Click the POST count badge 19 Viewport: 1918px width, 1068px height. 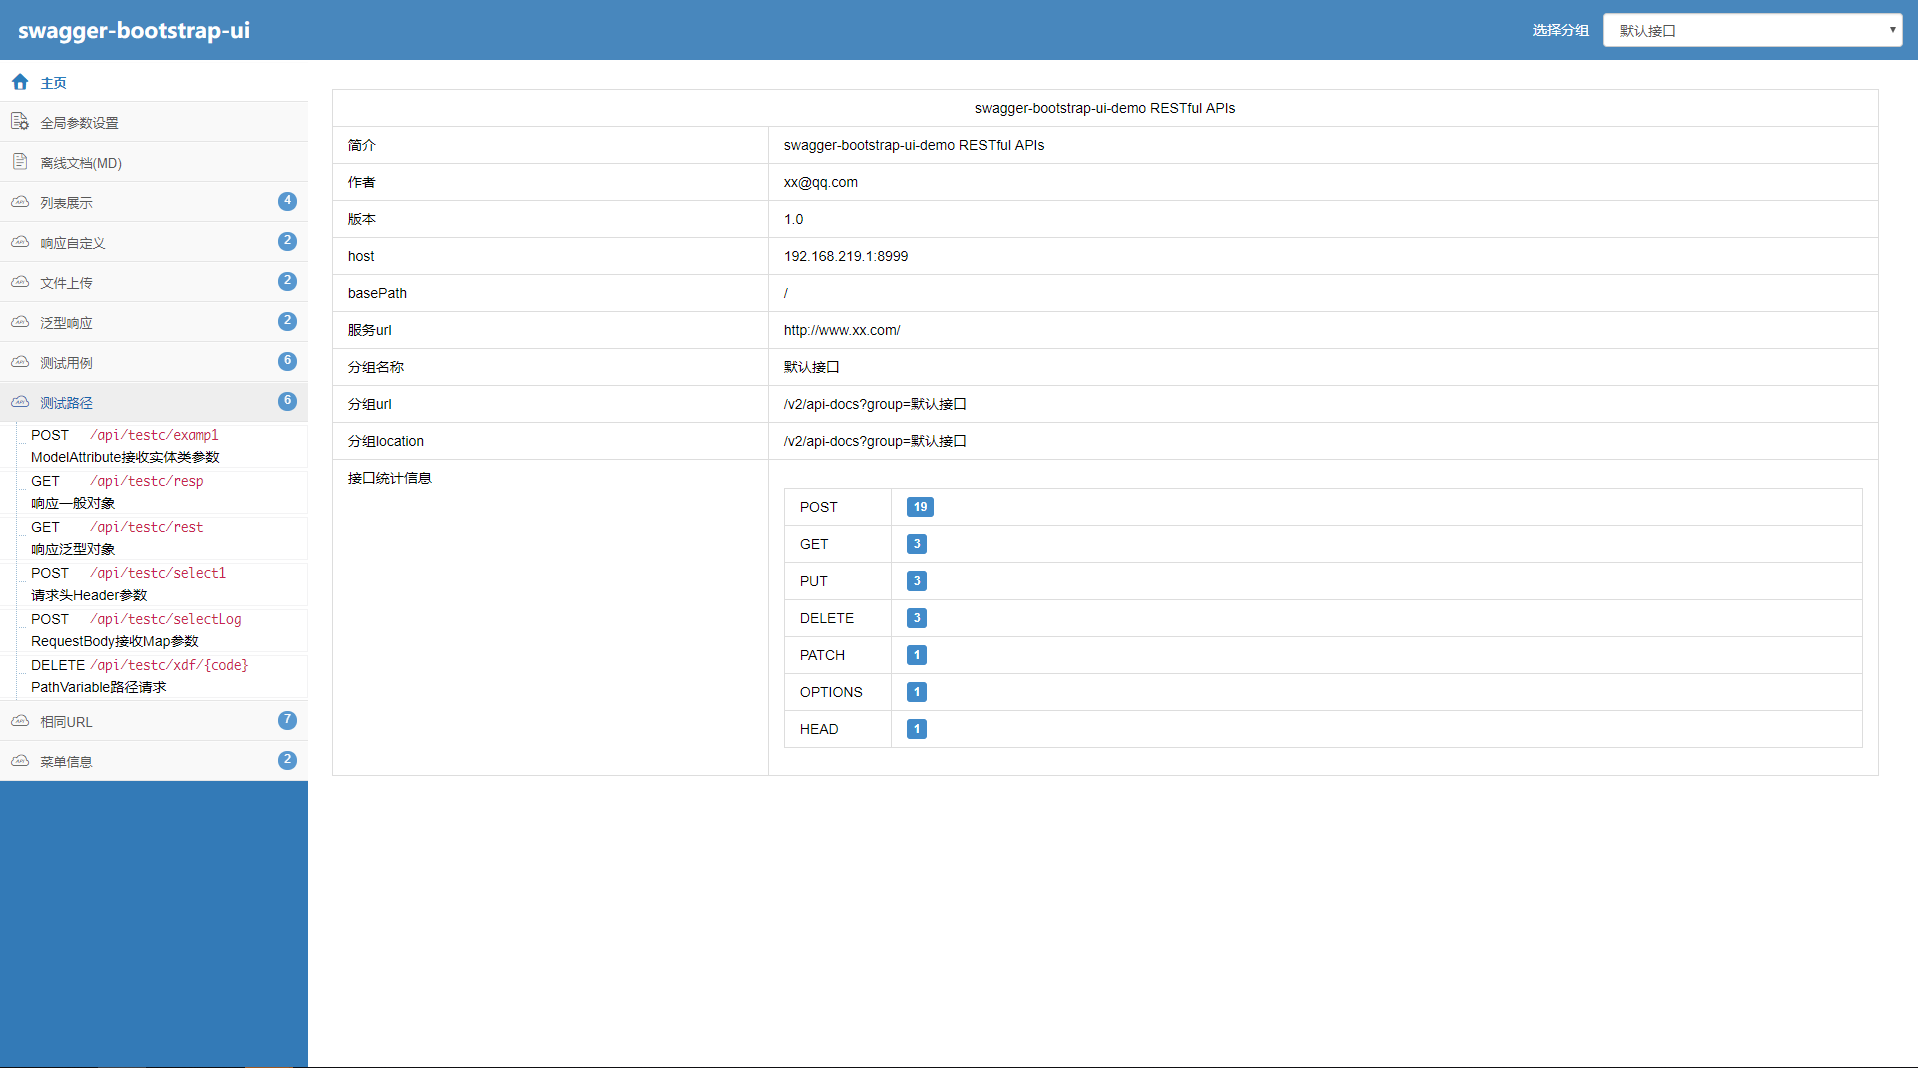pos(920,507)
